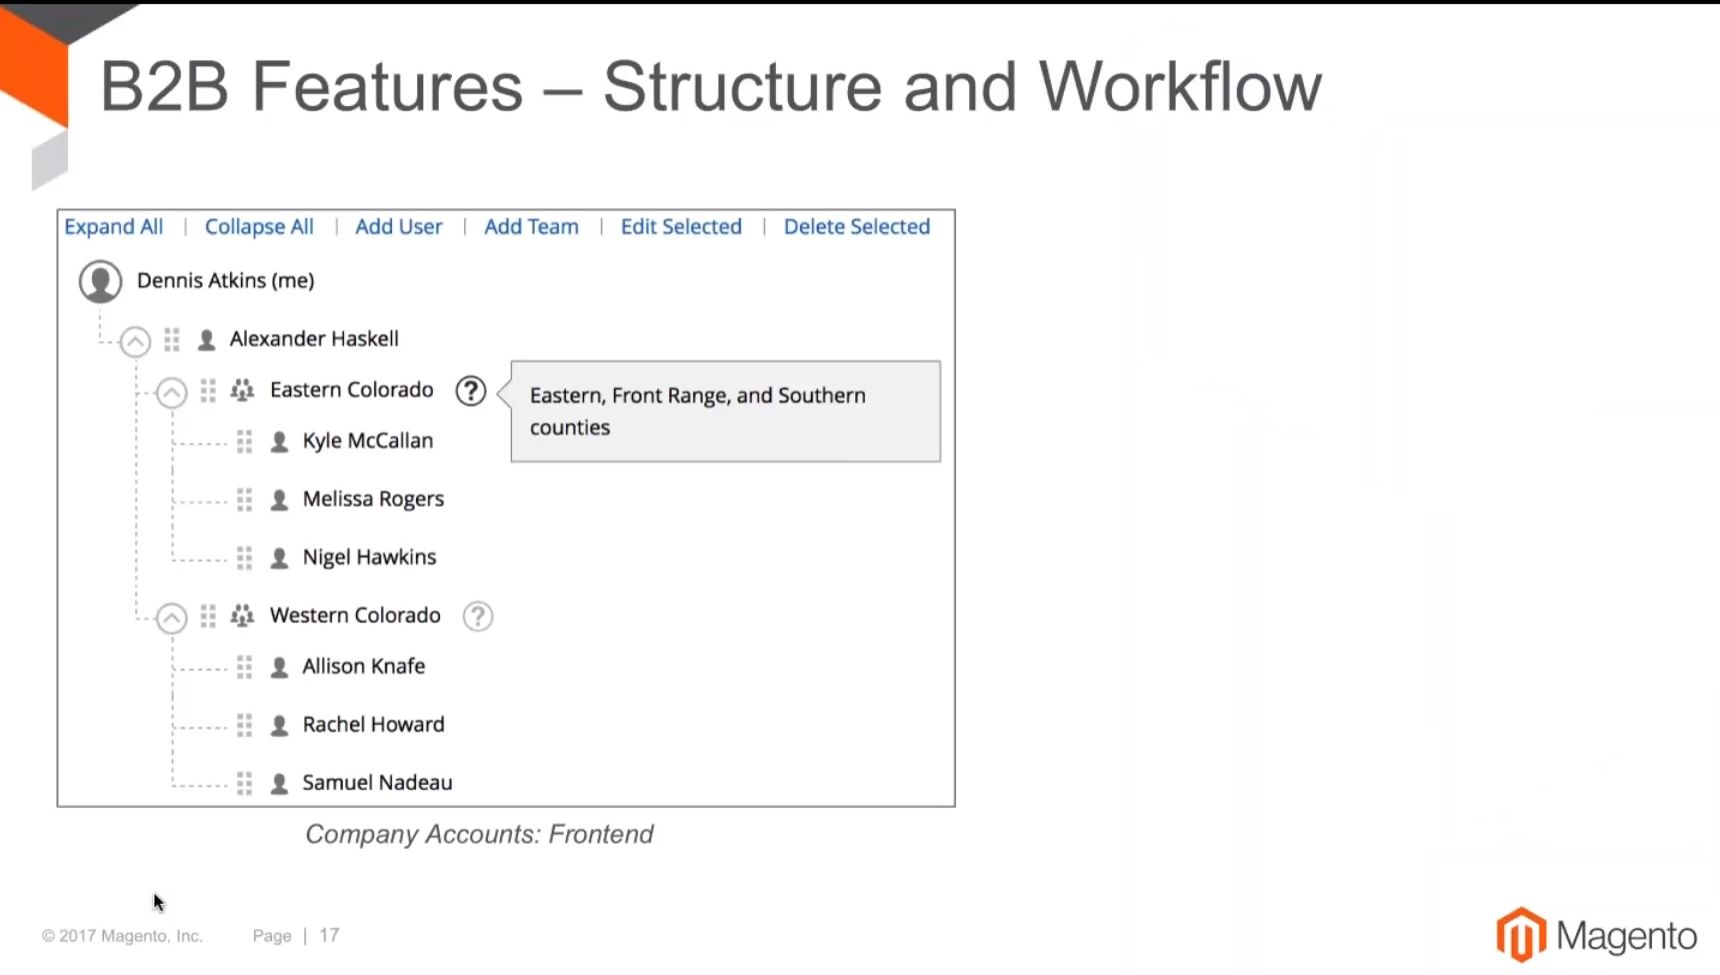Click Collapse All in the toolbar
The image size is (1720, 975).
click(x=259, y=227)
